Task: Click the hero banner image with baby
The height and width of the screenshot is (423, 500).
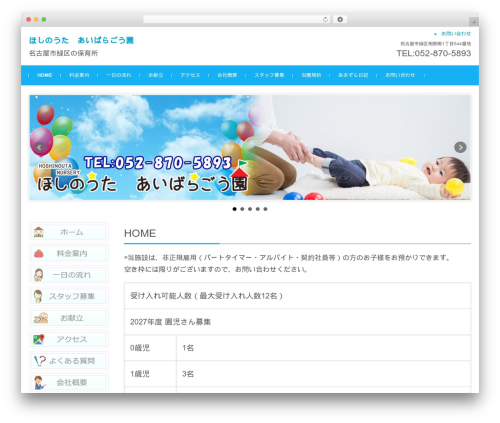Action: 250,147
